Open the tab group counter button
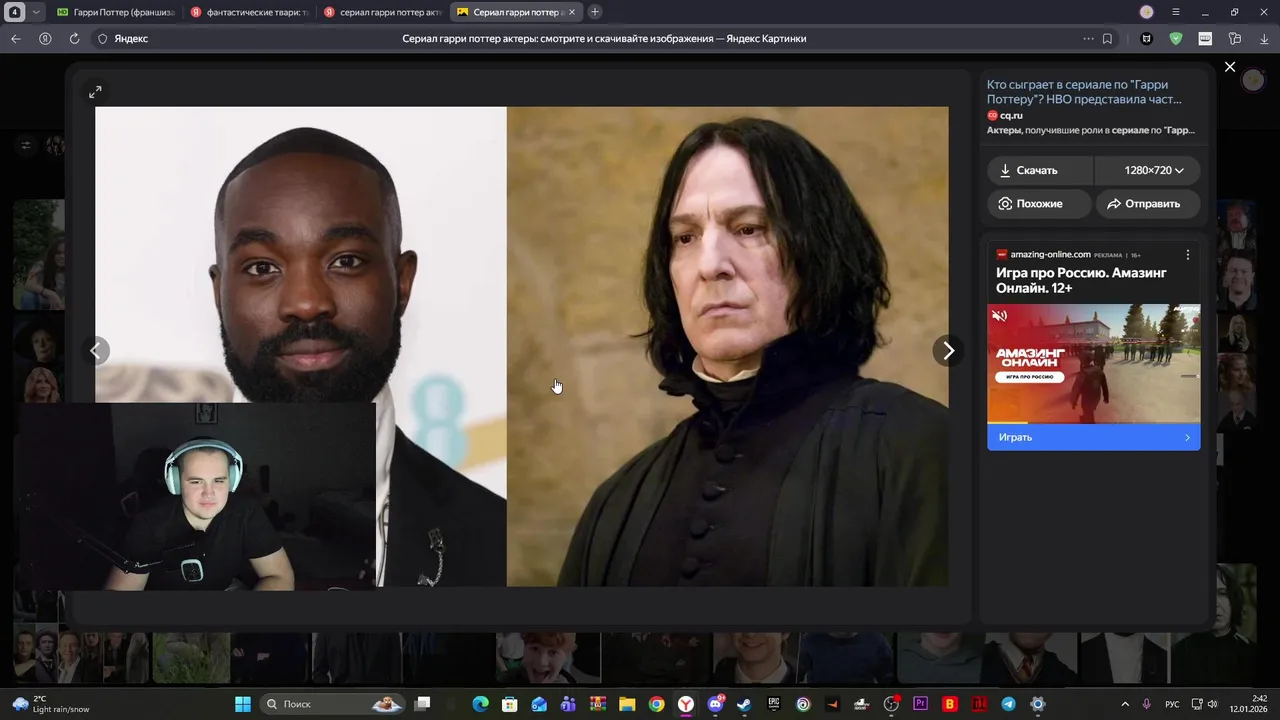The image size is (1280, 720). click(x=15, y=12)
